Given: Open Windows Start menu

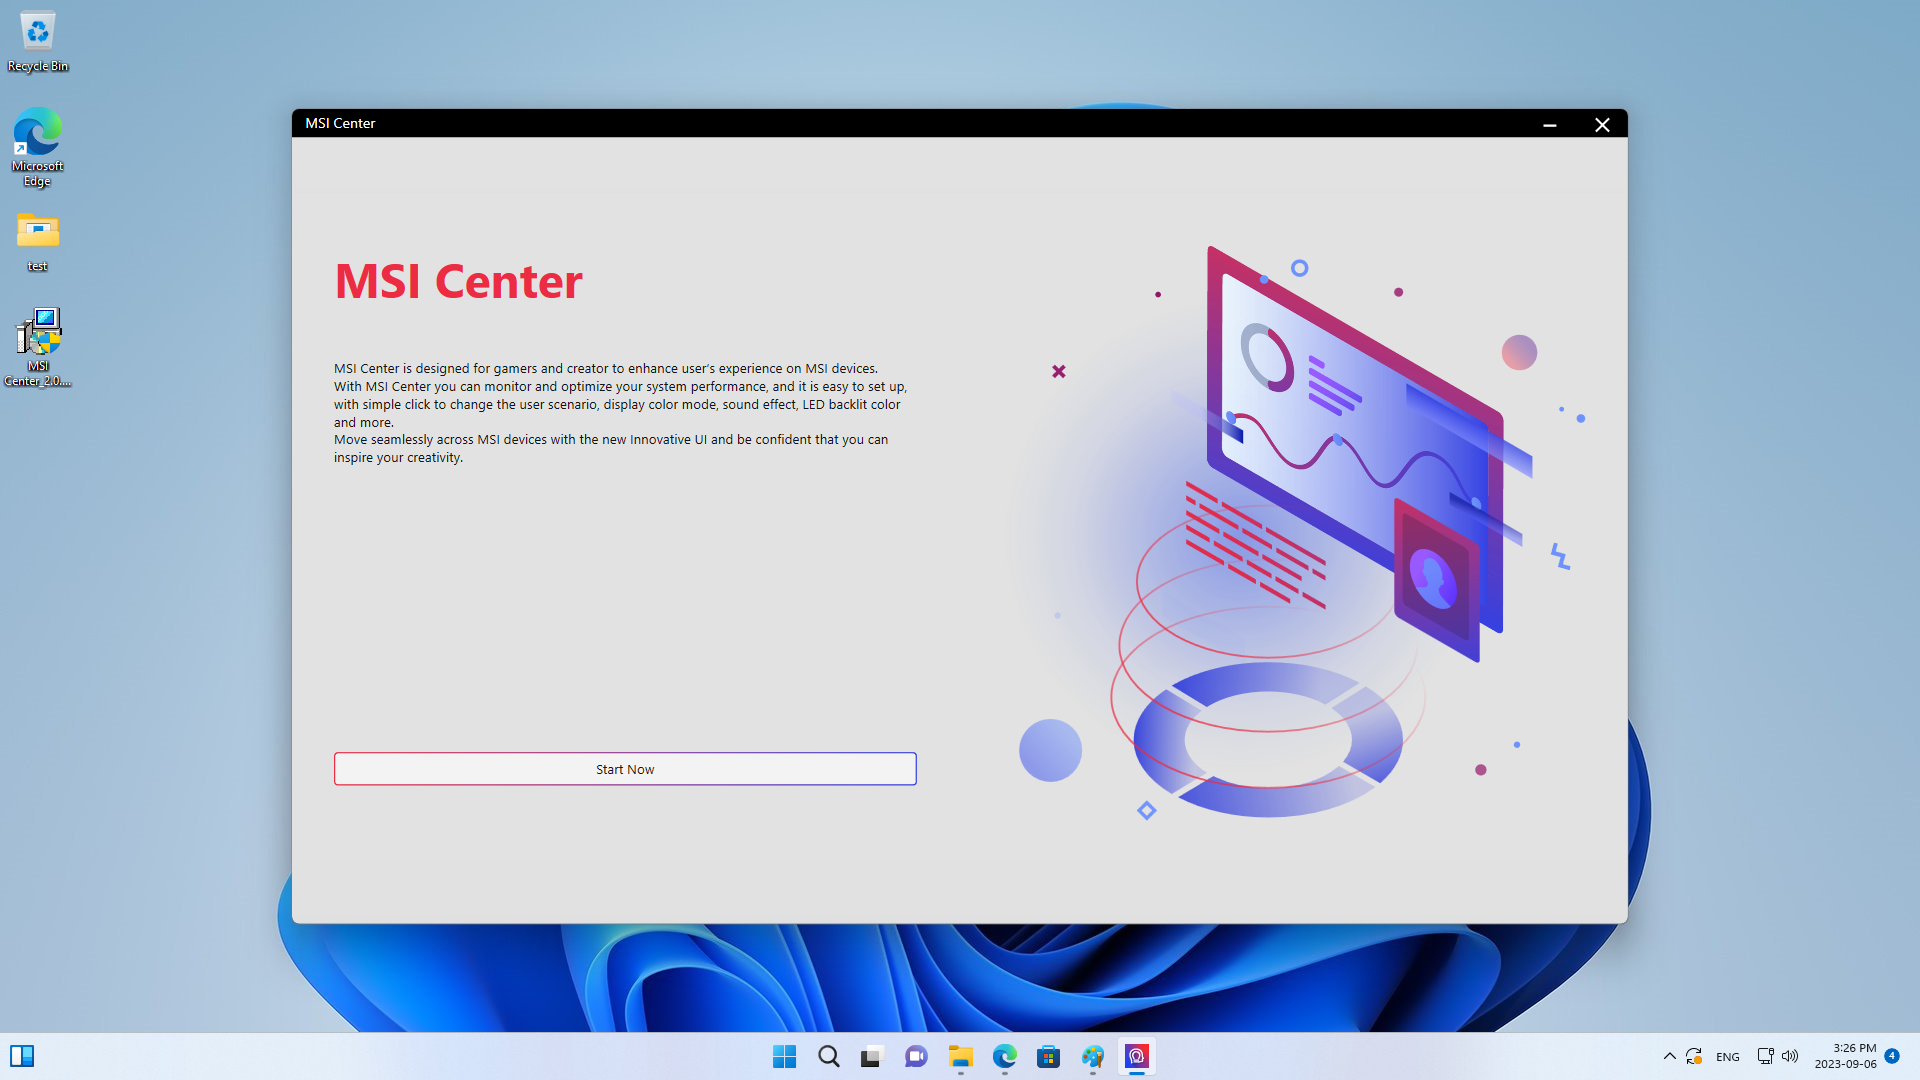Looking at the screenshot, I should (x=785, y=1055).
